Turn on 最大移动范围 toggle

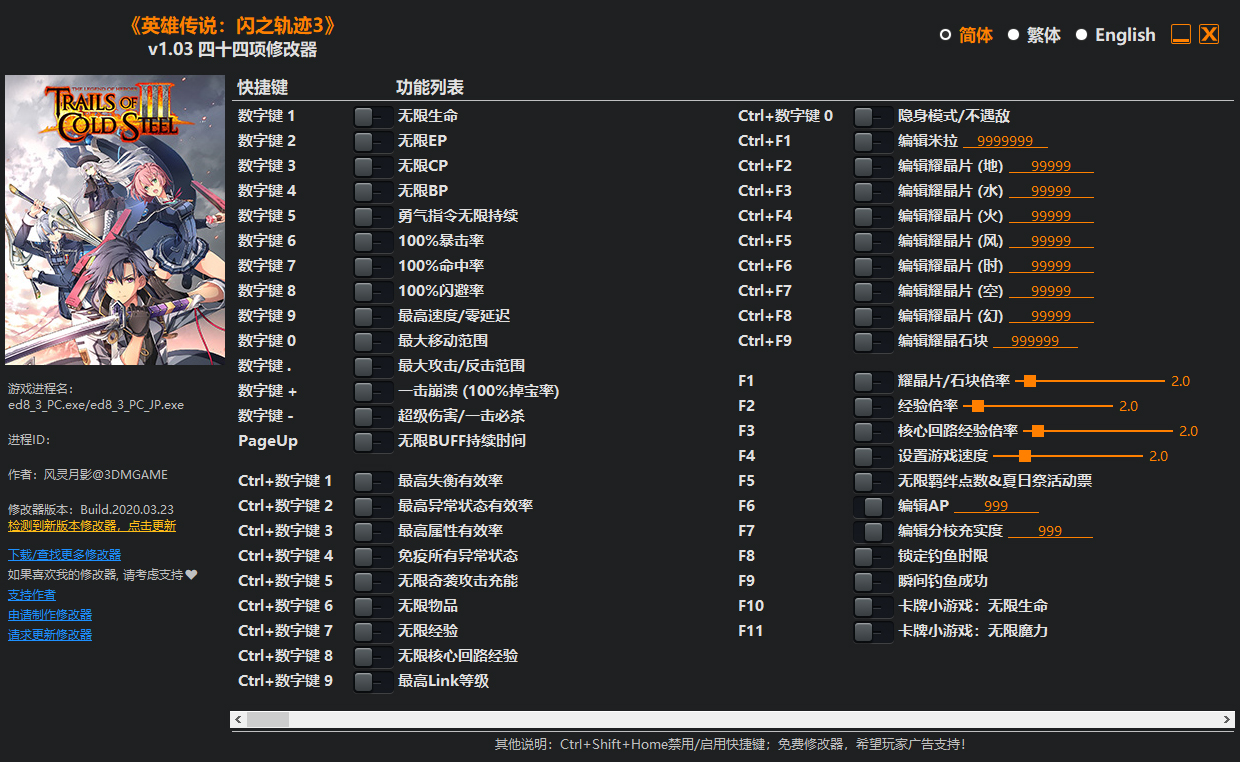373,341
